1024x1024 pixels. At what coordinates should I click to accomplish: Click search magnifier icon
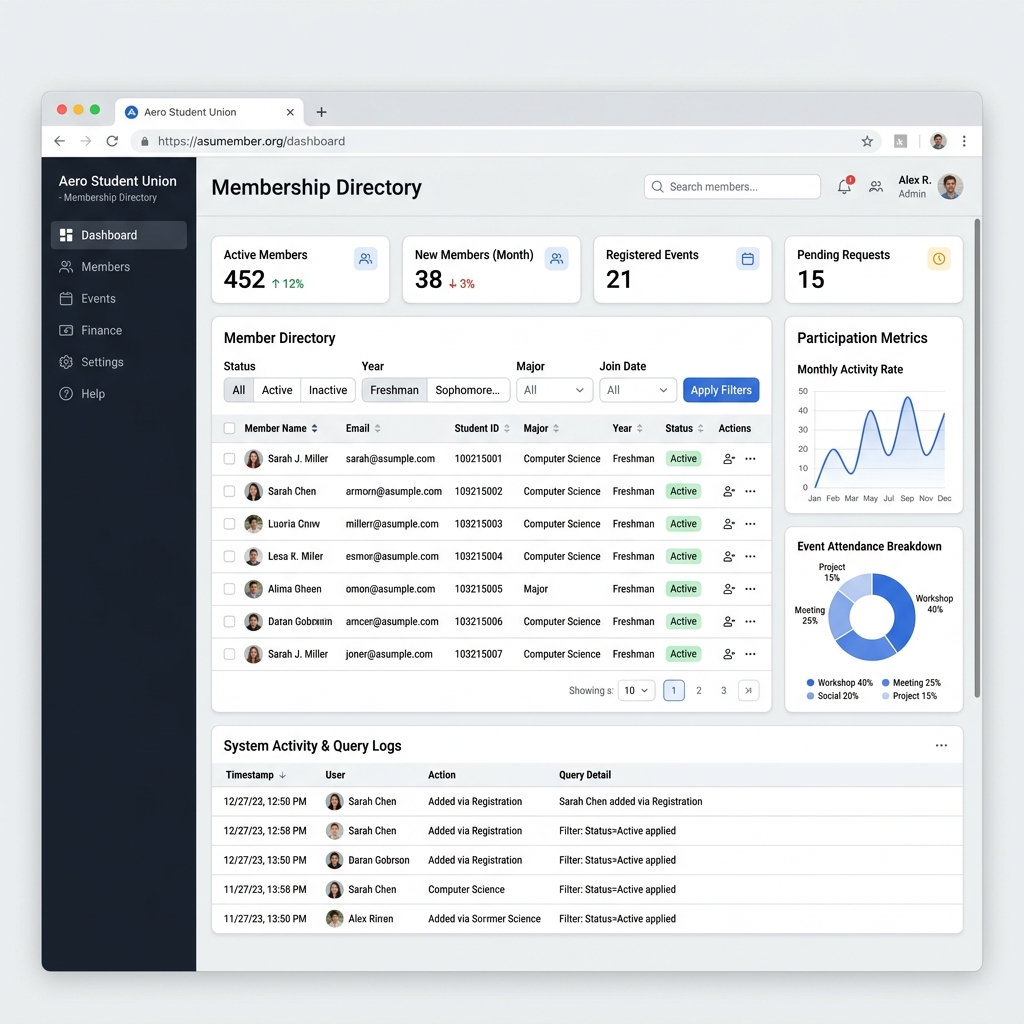[658, 187]
